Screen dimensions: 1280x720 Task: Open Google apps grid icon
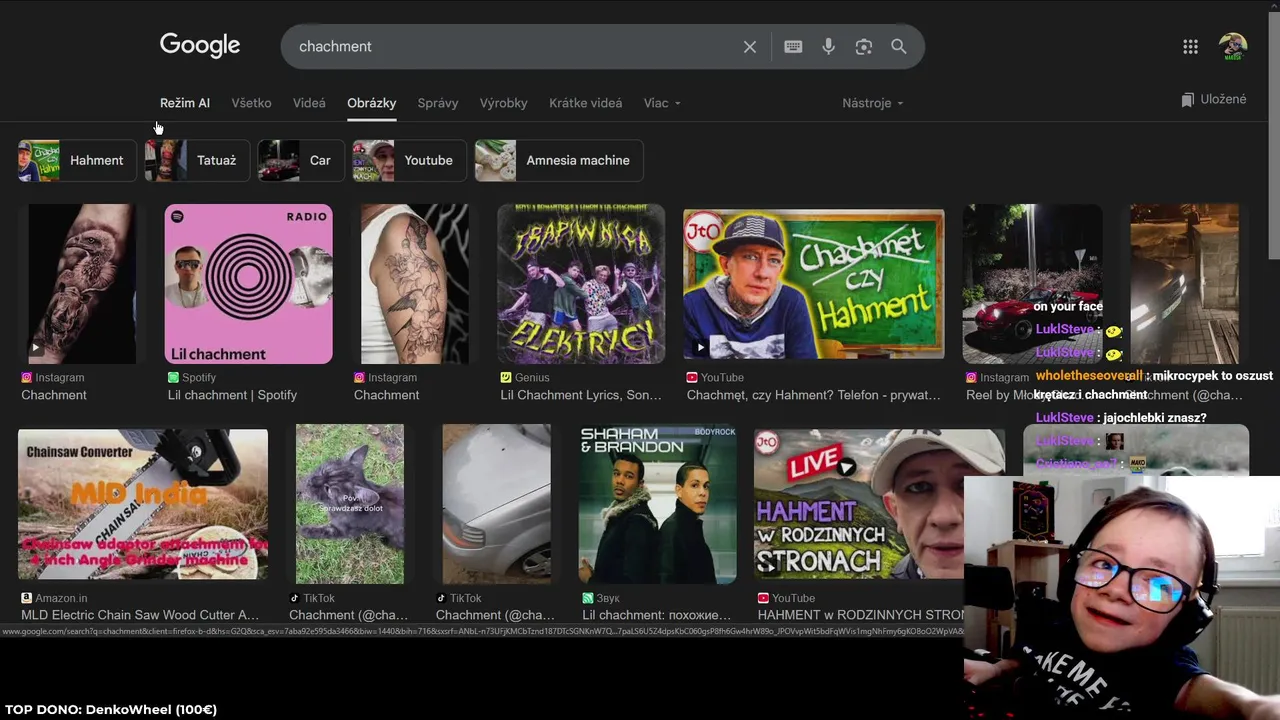point(1190,47)
